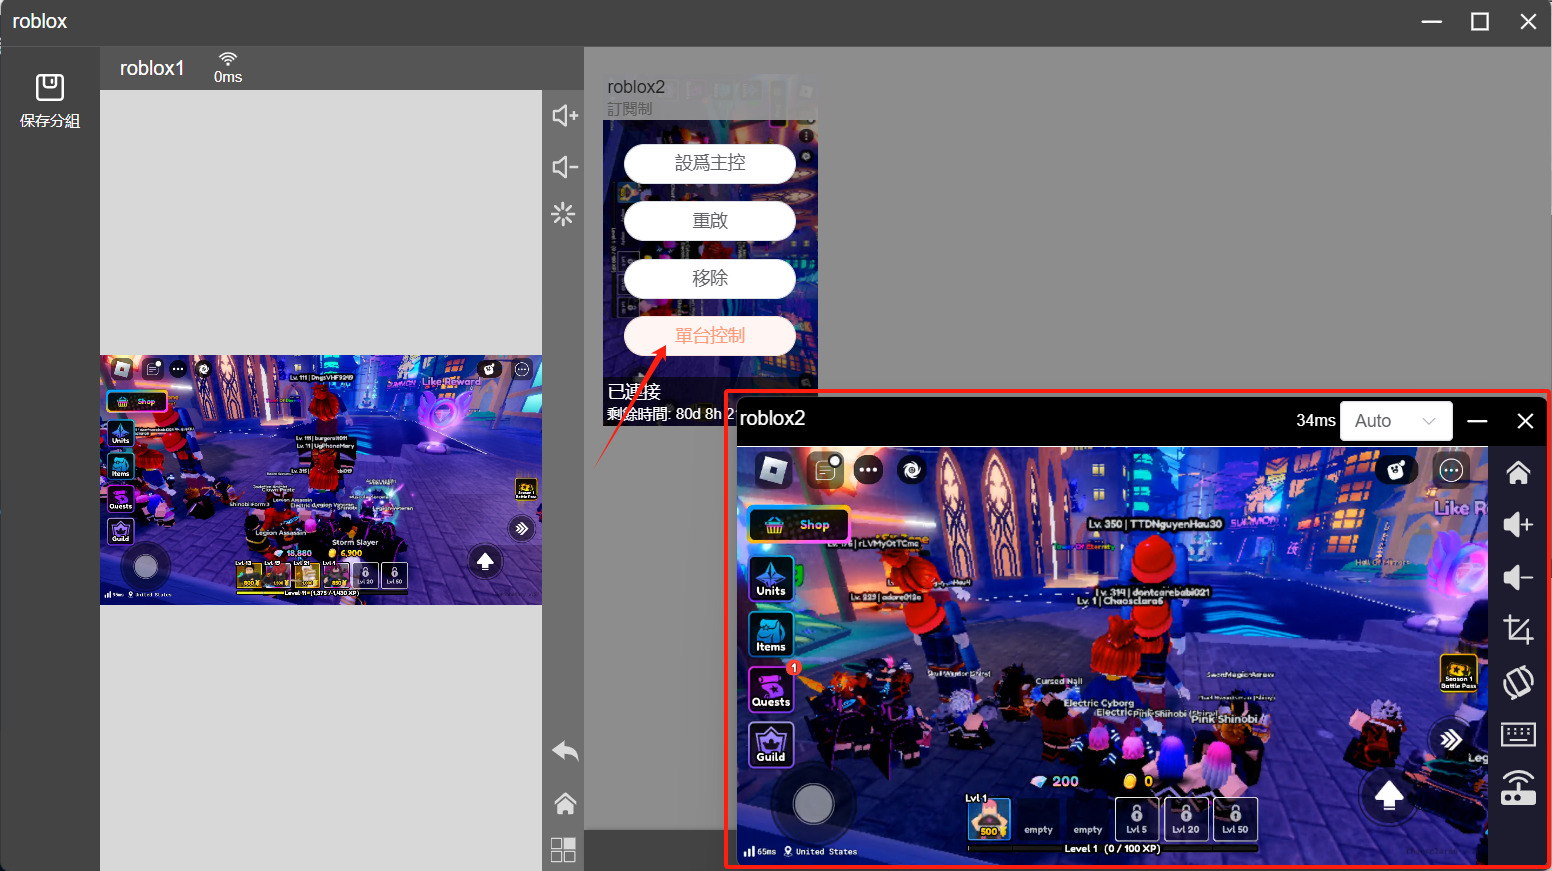
Task: Open Units in the roblox2 game
Action: [771, 579]
